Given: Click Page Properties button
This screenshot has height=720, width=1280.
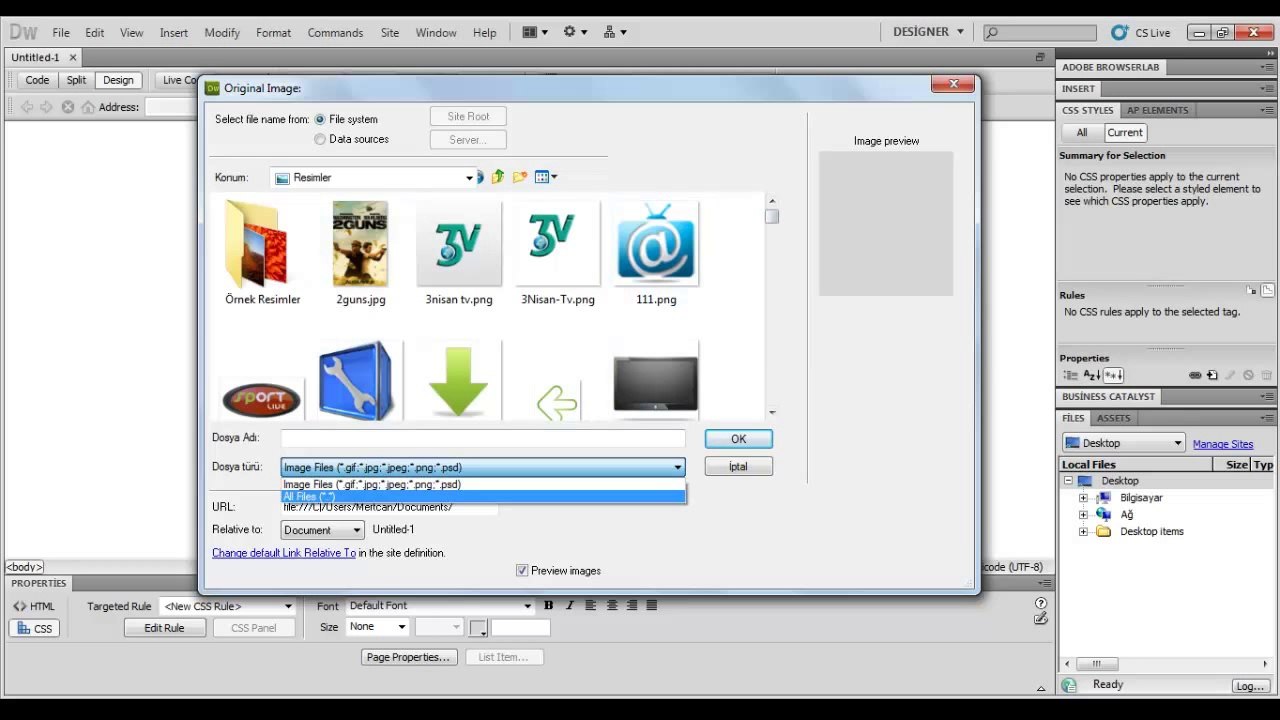Looking at the screenshot, I should (x=408, y=657).
